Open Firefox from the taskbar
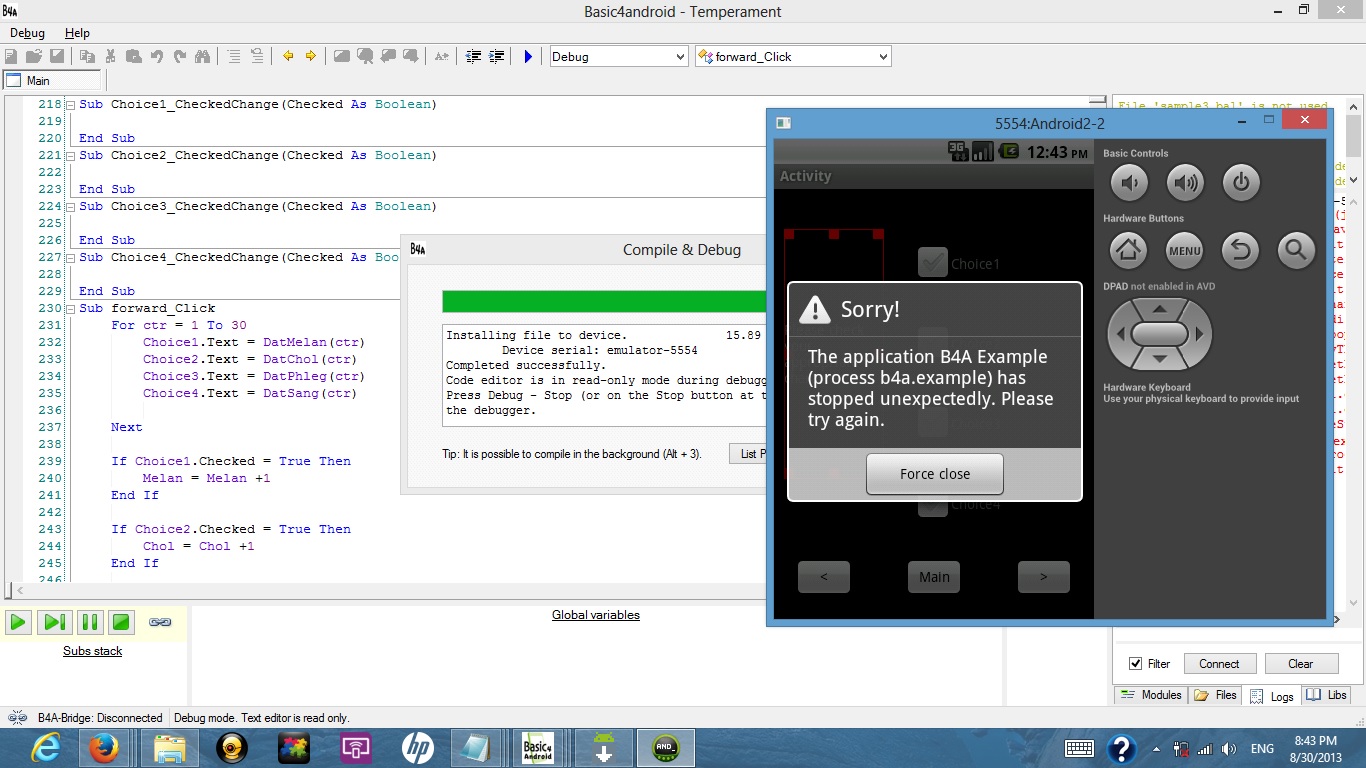 click(103, 748)
